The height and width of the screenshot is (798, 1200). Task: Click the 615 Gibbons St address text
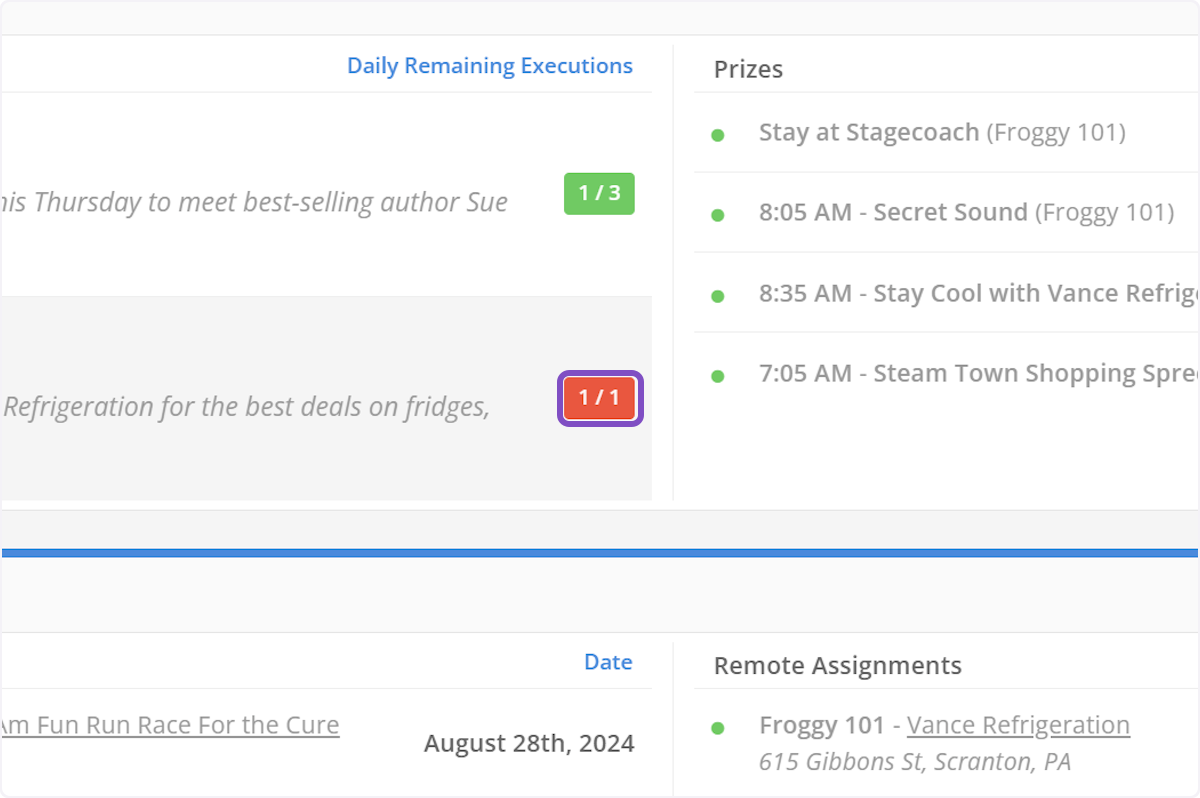[x=914, y=762]
